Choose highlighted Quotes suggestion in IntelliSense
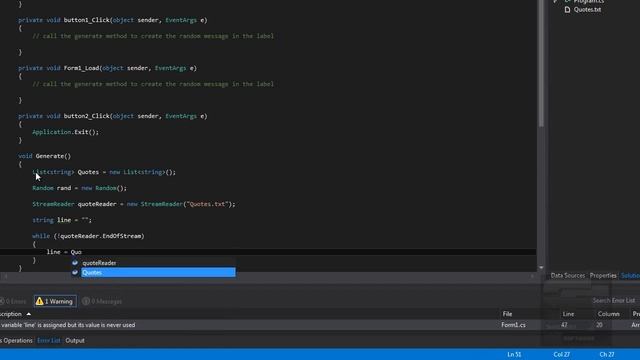The height and width of the screenshot is (360, 640). pyautogui.click(x=158, y=272)
